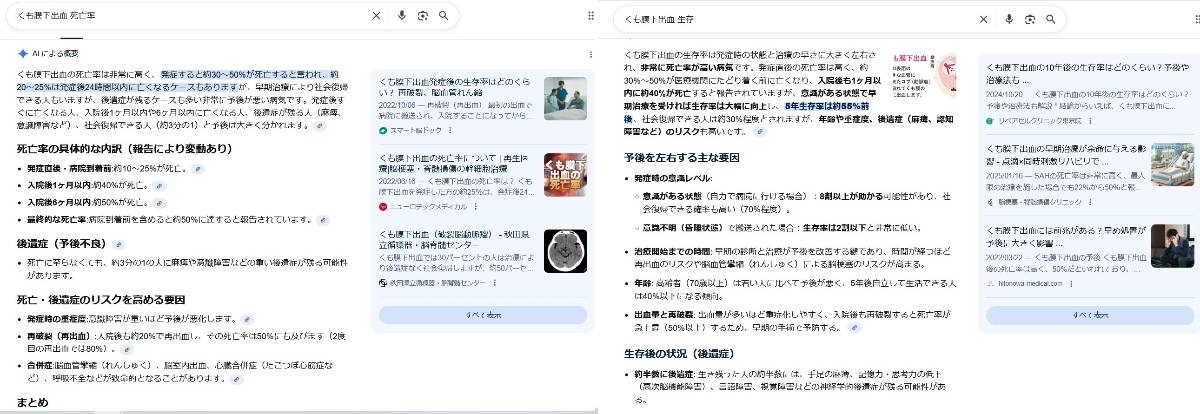Start voice search in right search bar
This screenshot has width=1200, height=414.
tap(1009, 19)
